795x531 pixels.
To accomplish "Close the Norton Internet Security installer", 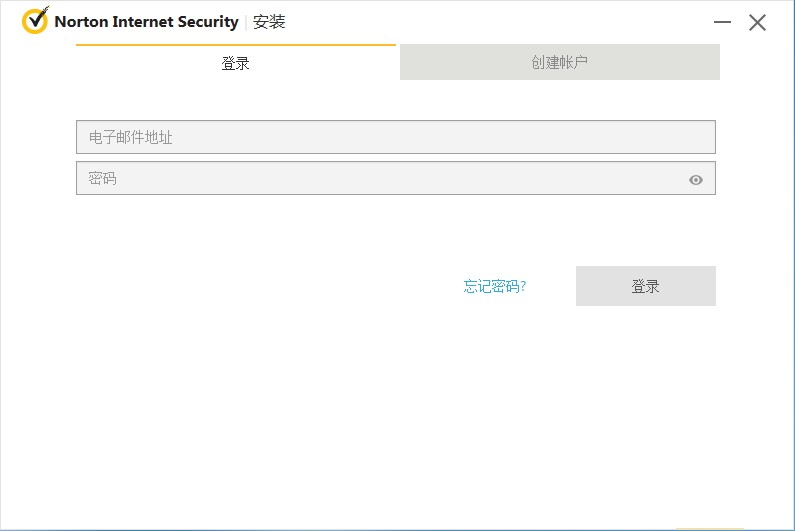I will coord(757,22).
